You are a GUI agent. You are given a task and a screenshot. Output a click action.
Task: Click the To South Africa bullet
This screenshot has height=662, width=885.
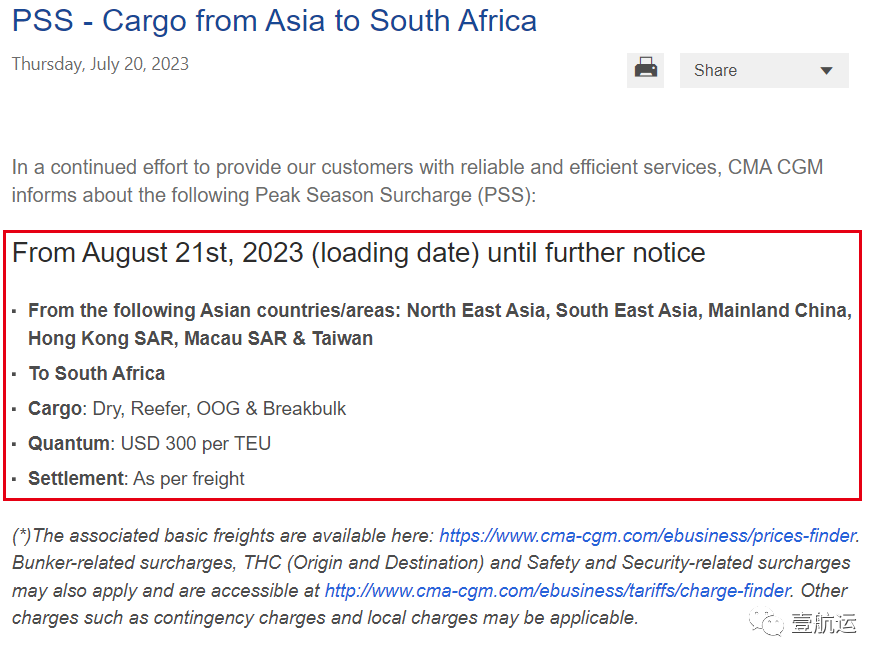click(97, 373)
